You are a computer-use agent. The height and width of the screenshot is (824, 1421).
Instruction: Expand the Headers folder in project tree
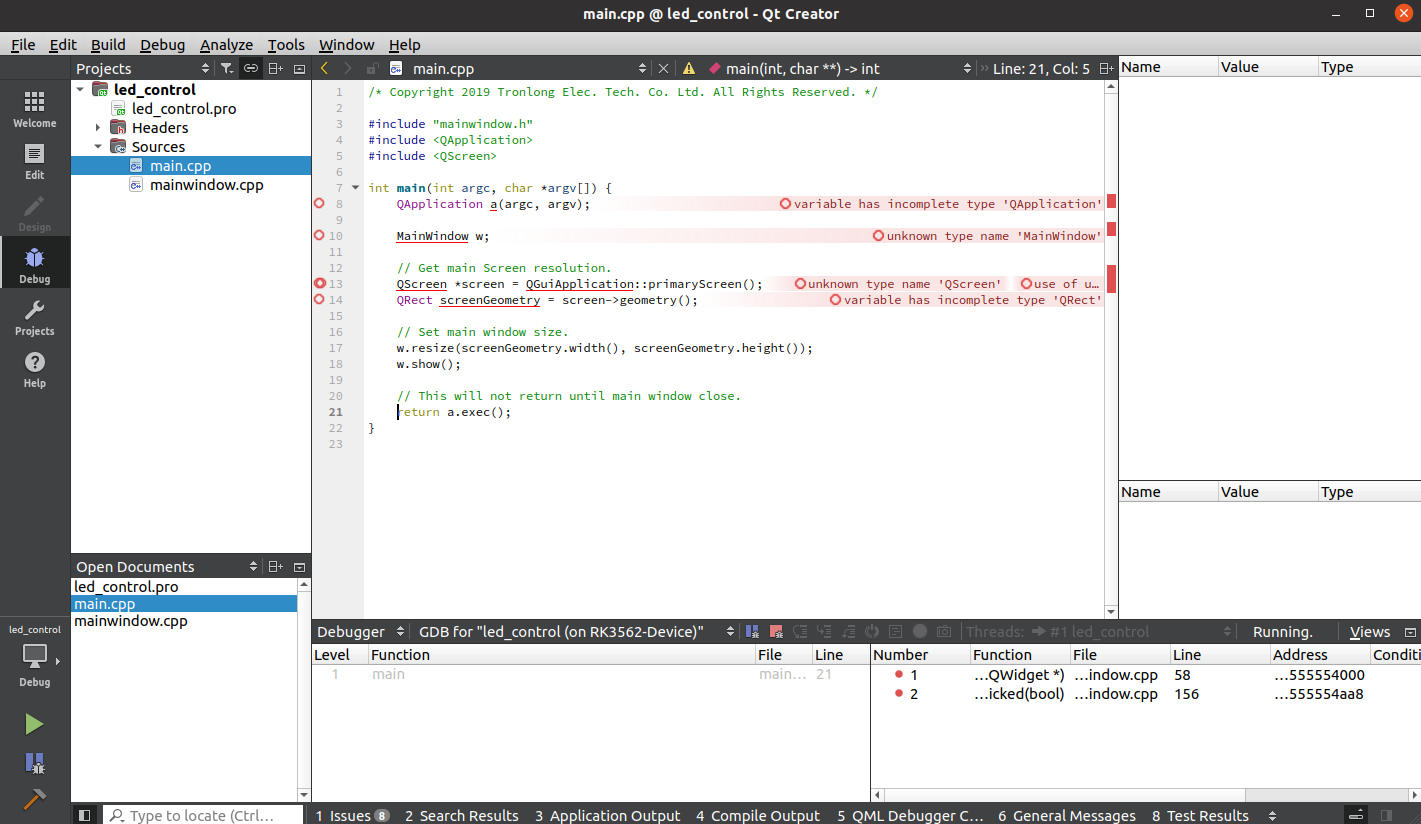(x=98, y=128)
